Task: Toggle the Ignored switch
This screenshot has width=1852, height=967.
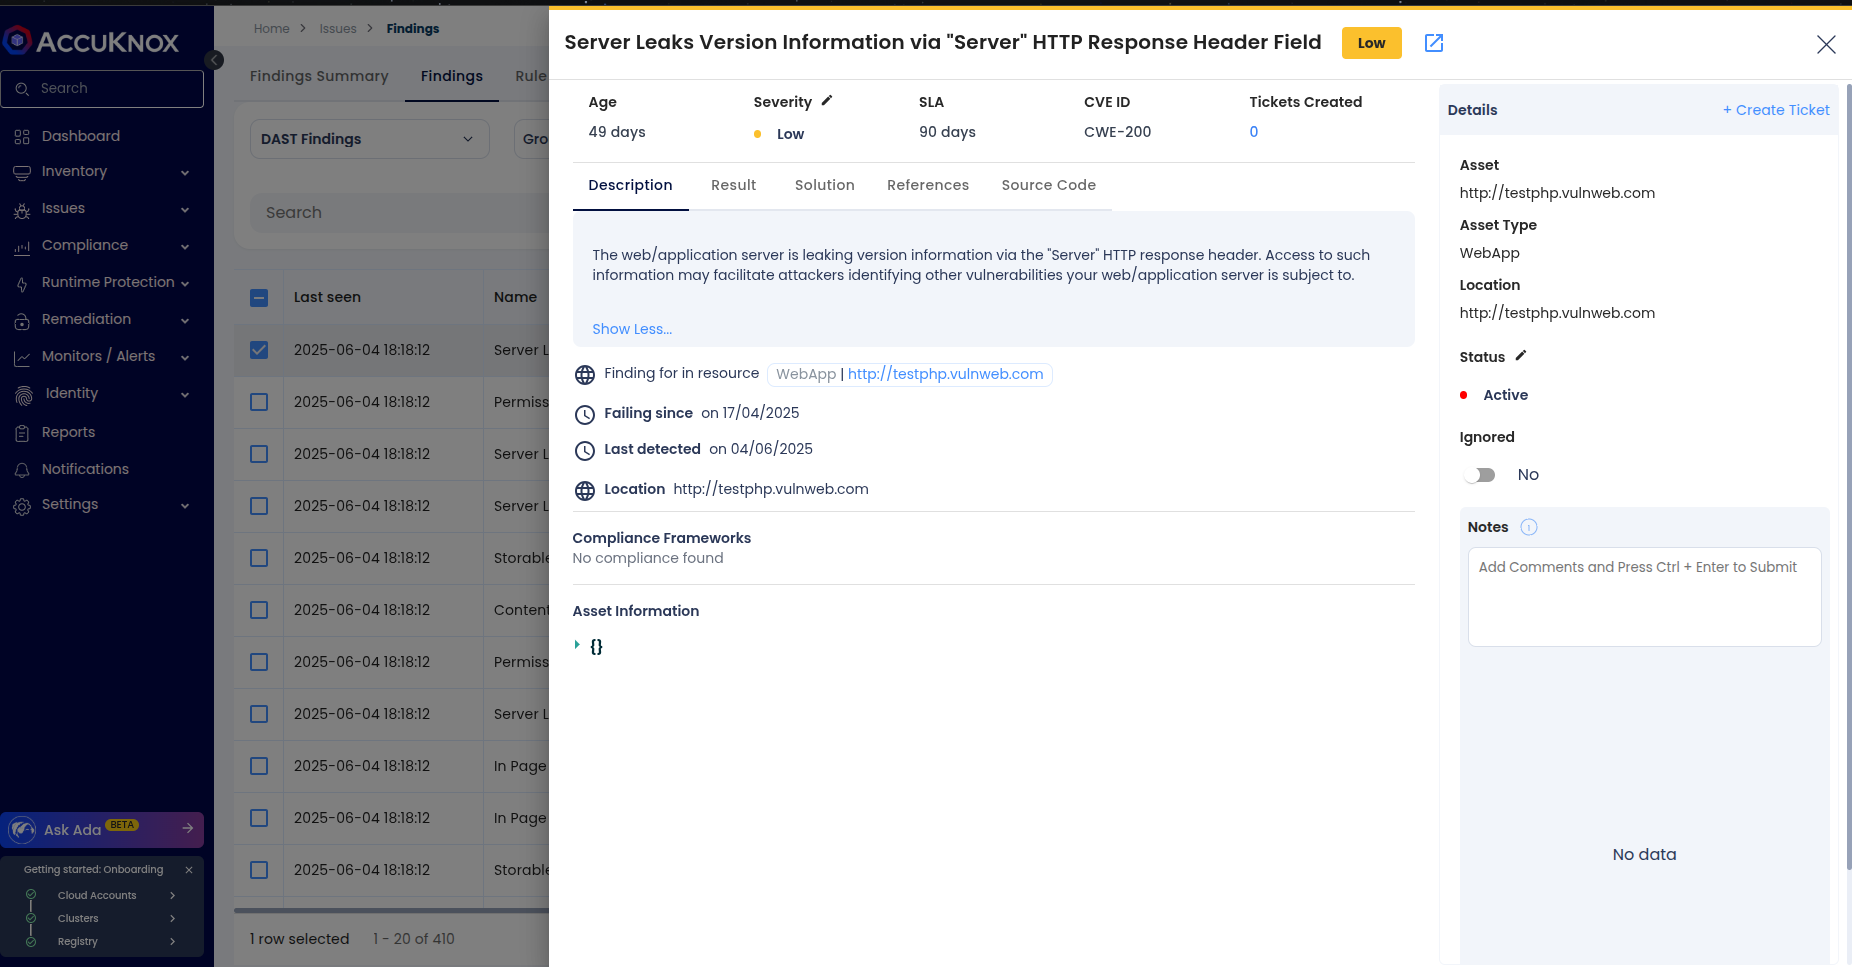Action: (1480, 475)
